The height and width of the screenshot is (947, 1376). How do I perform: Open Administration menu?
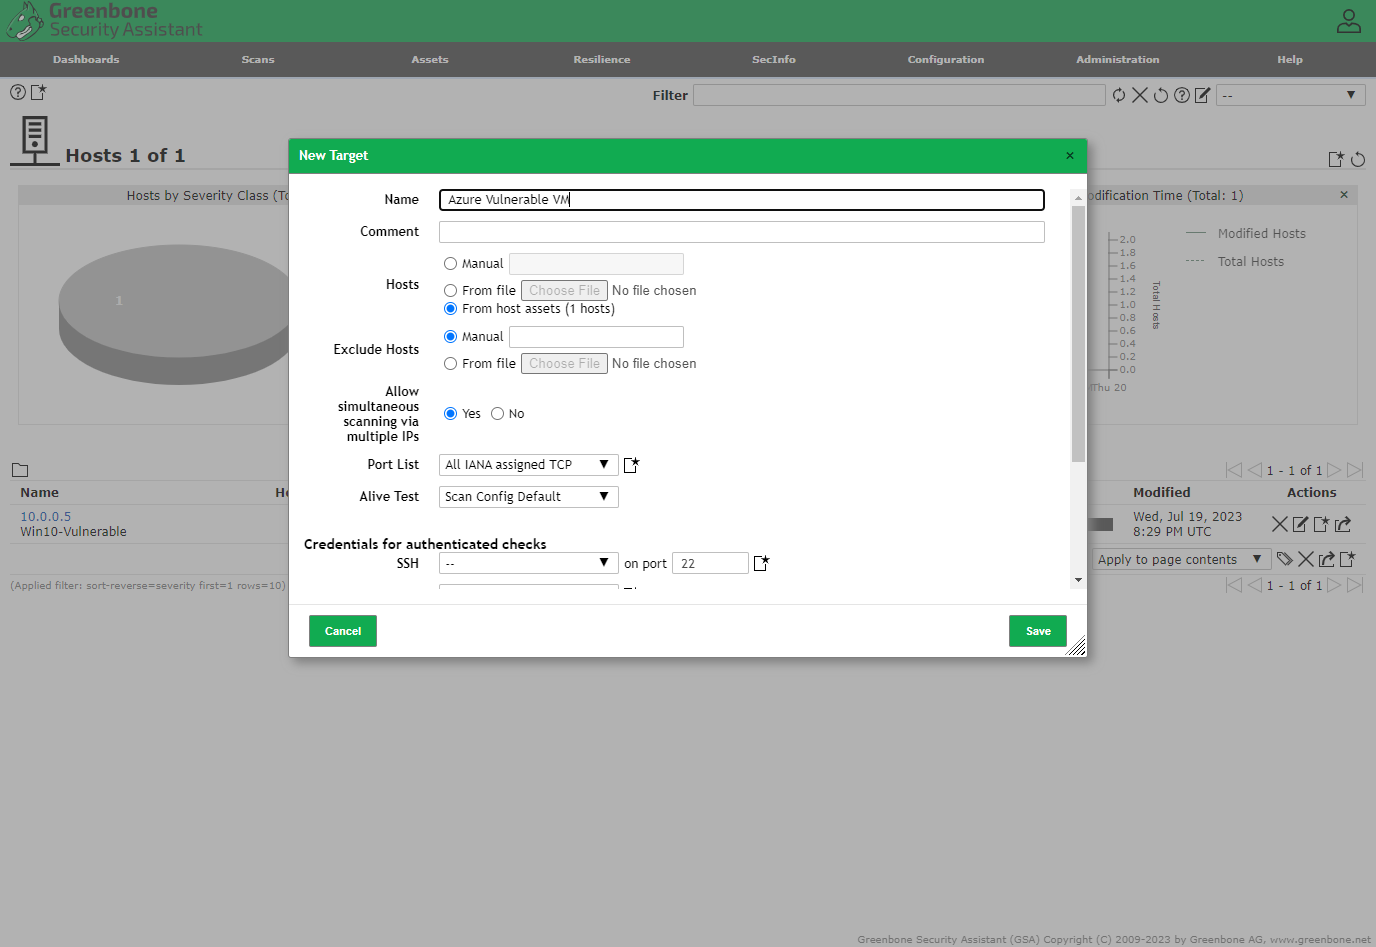(1118, 60)
